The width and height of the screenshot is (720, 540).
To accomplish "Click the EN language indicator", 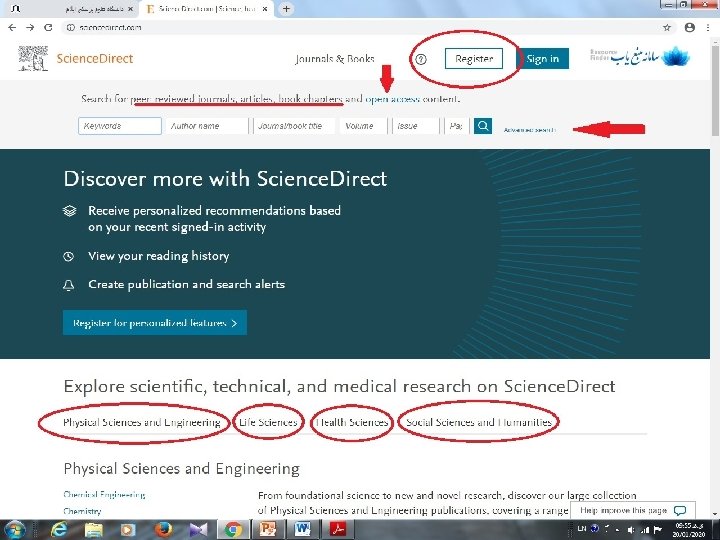I will pyautogui.click(x=582, y=529).
